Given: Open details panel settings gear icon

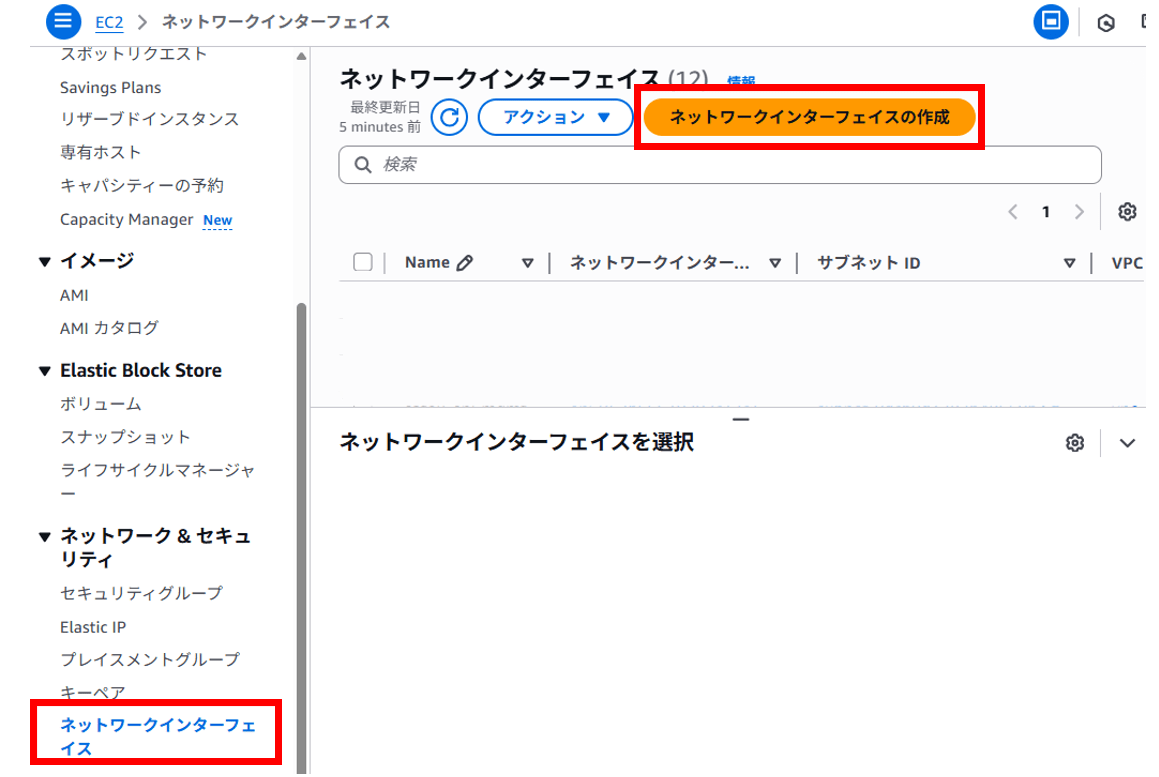Looking at the screenshot, I should [x=1075, y=443].
